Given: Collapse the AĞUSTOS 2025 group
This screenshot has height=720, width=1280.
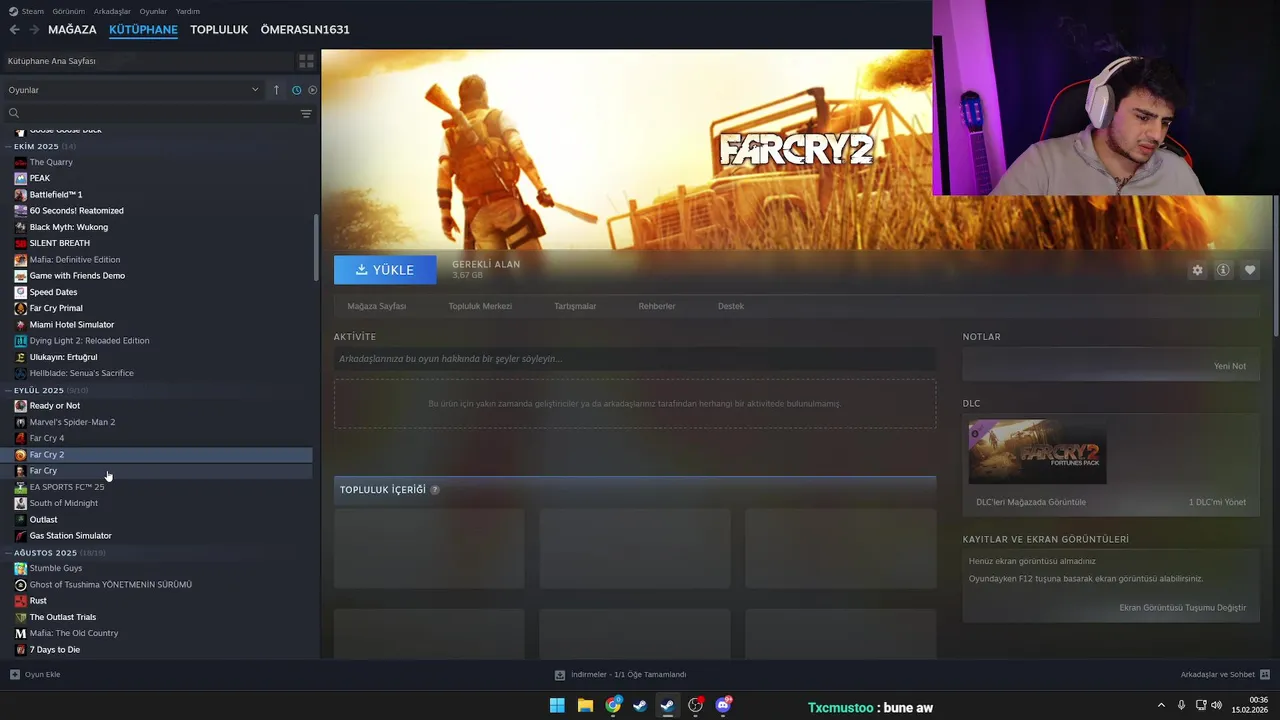Looking at the screenshot, I should 10,553.
